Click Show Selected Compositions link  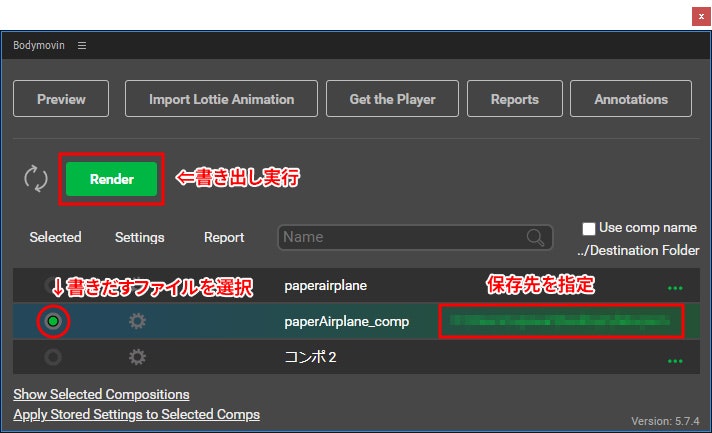(101, 394)
